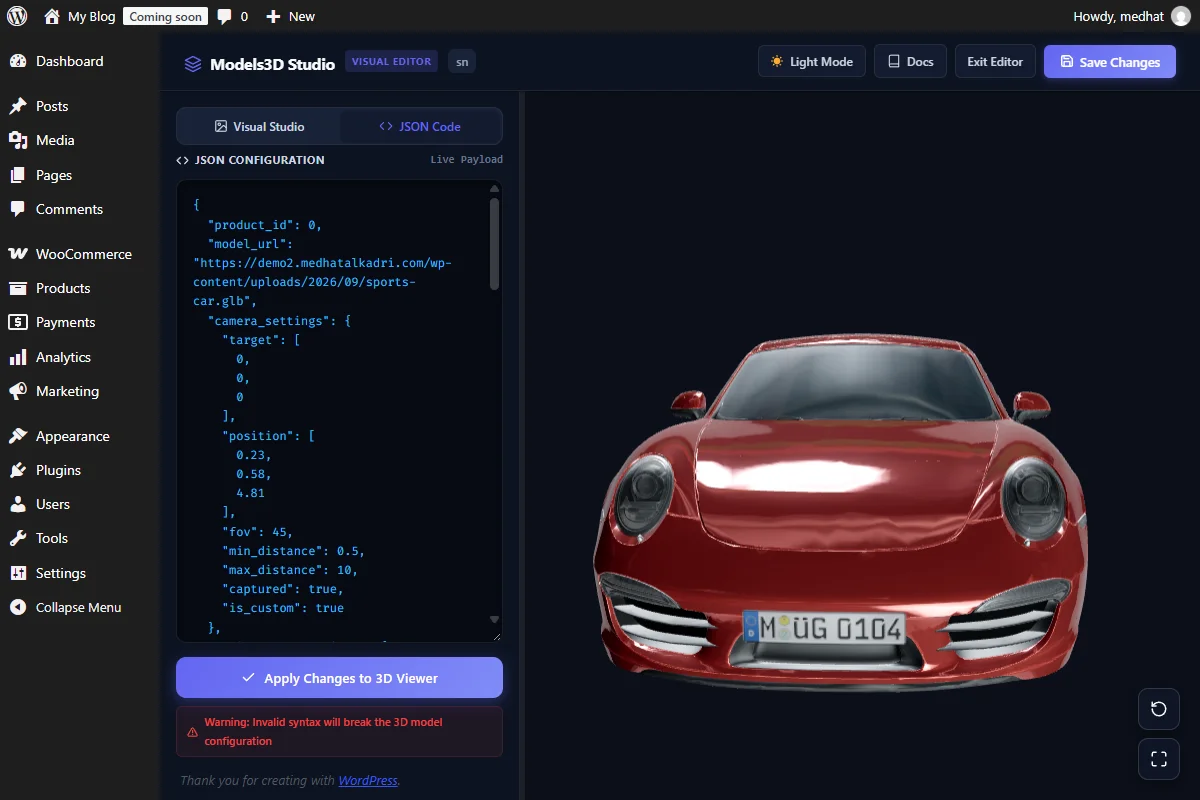Switch to the JSON Code tab

point(420,127)
